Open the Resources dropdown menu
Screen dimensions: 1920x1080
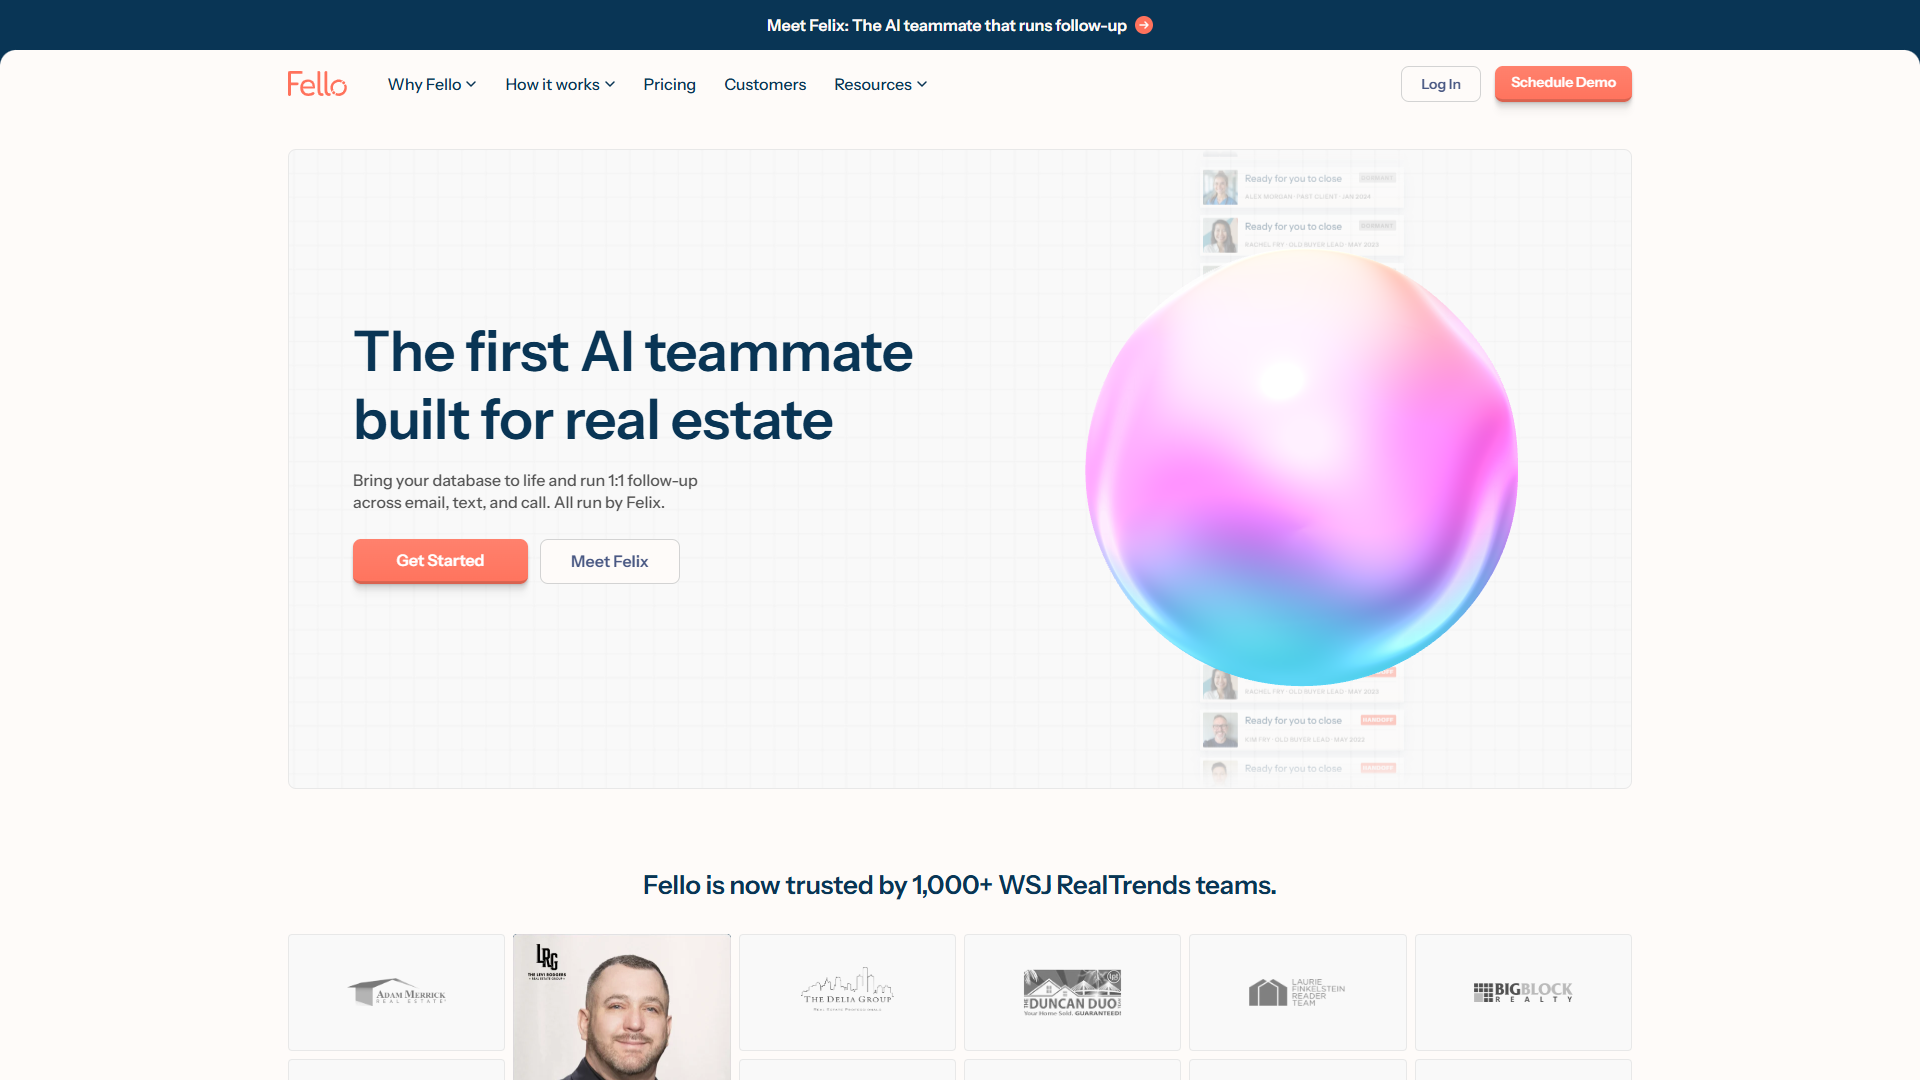click(880, 84)
